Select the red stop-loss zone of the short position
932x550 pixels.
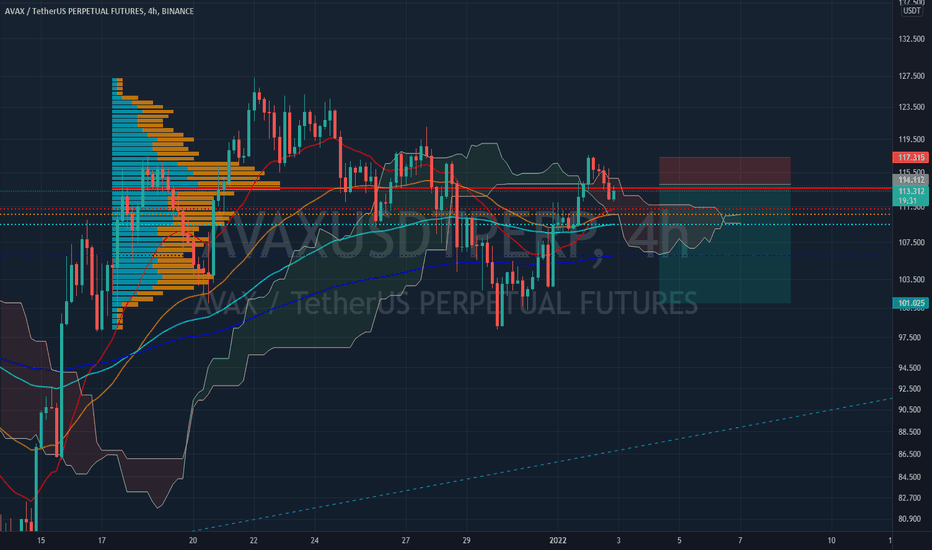tap(725, 171)
